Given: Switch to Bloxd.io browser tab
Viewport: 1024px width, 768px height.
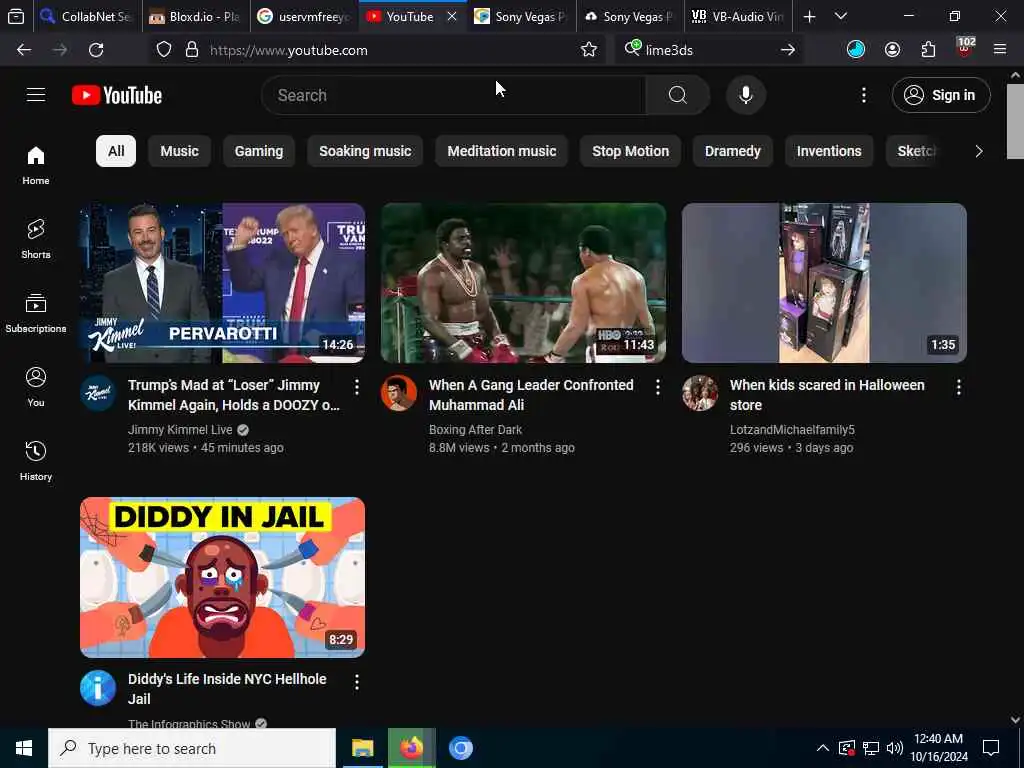Looking at the screenshot, I should (x=196, y=17).
